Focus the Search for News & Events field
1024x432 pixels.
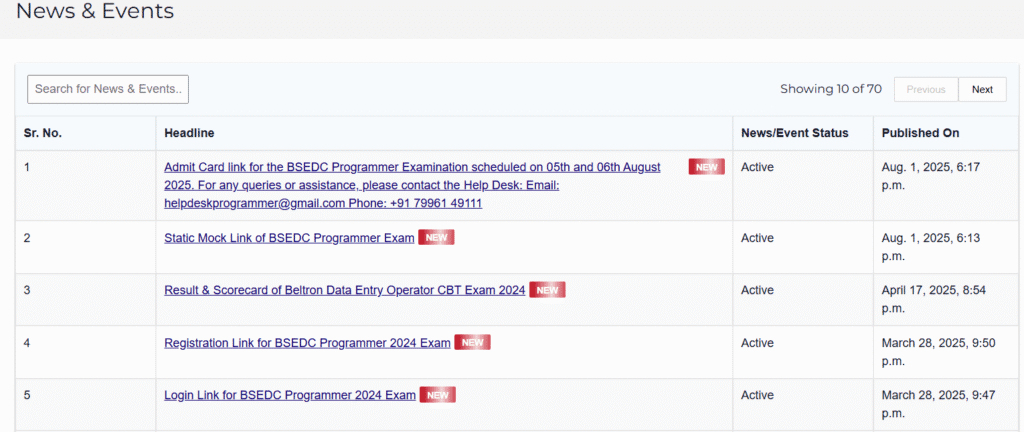(108, 89)
